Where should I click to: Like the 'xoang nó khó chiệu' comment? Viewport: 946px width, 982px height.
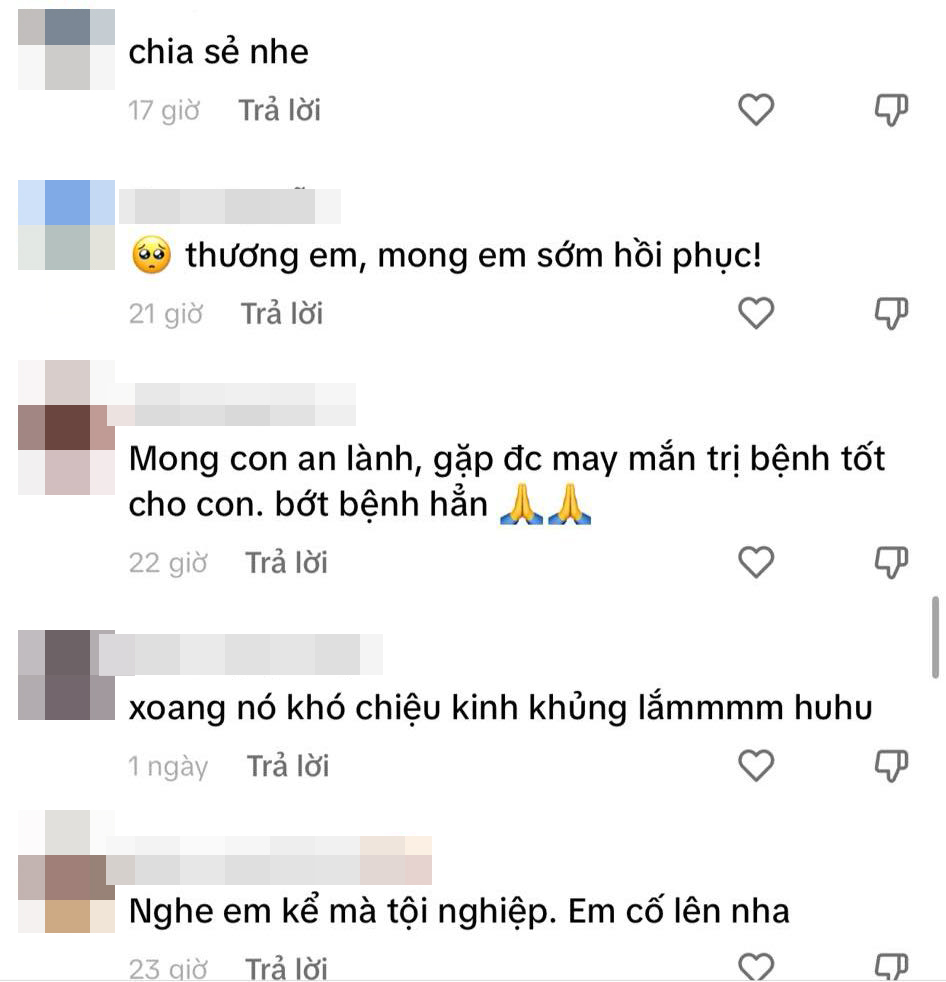coord(756,765)
